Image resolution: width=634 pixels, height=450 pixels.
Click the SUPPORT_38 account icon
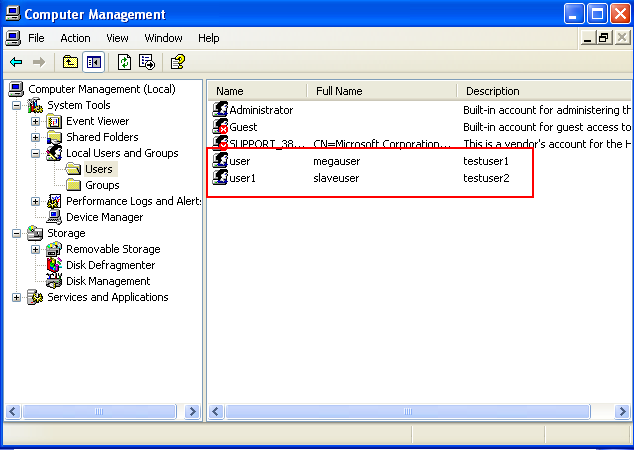click(220, 142)
